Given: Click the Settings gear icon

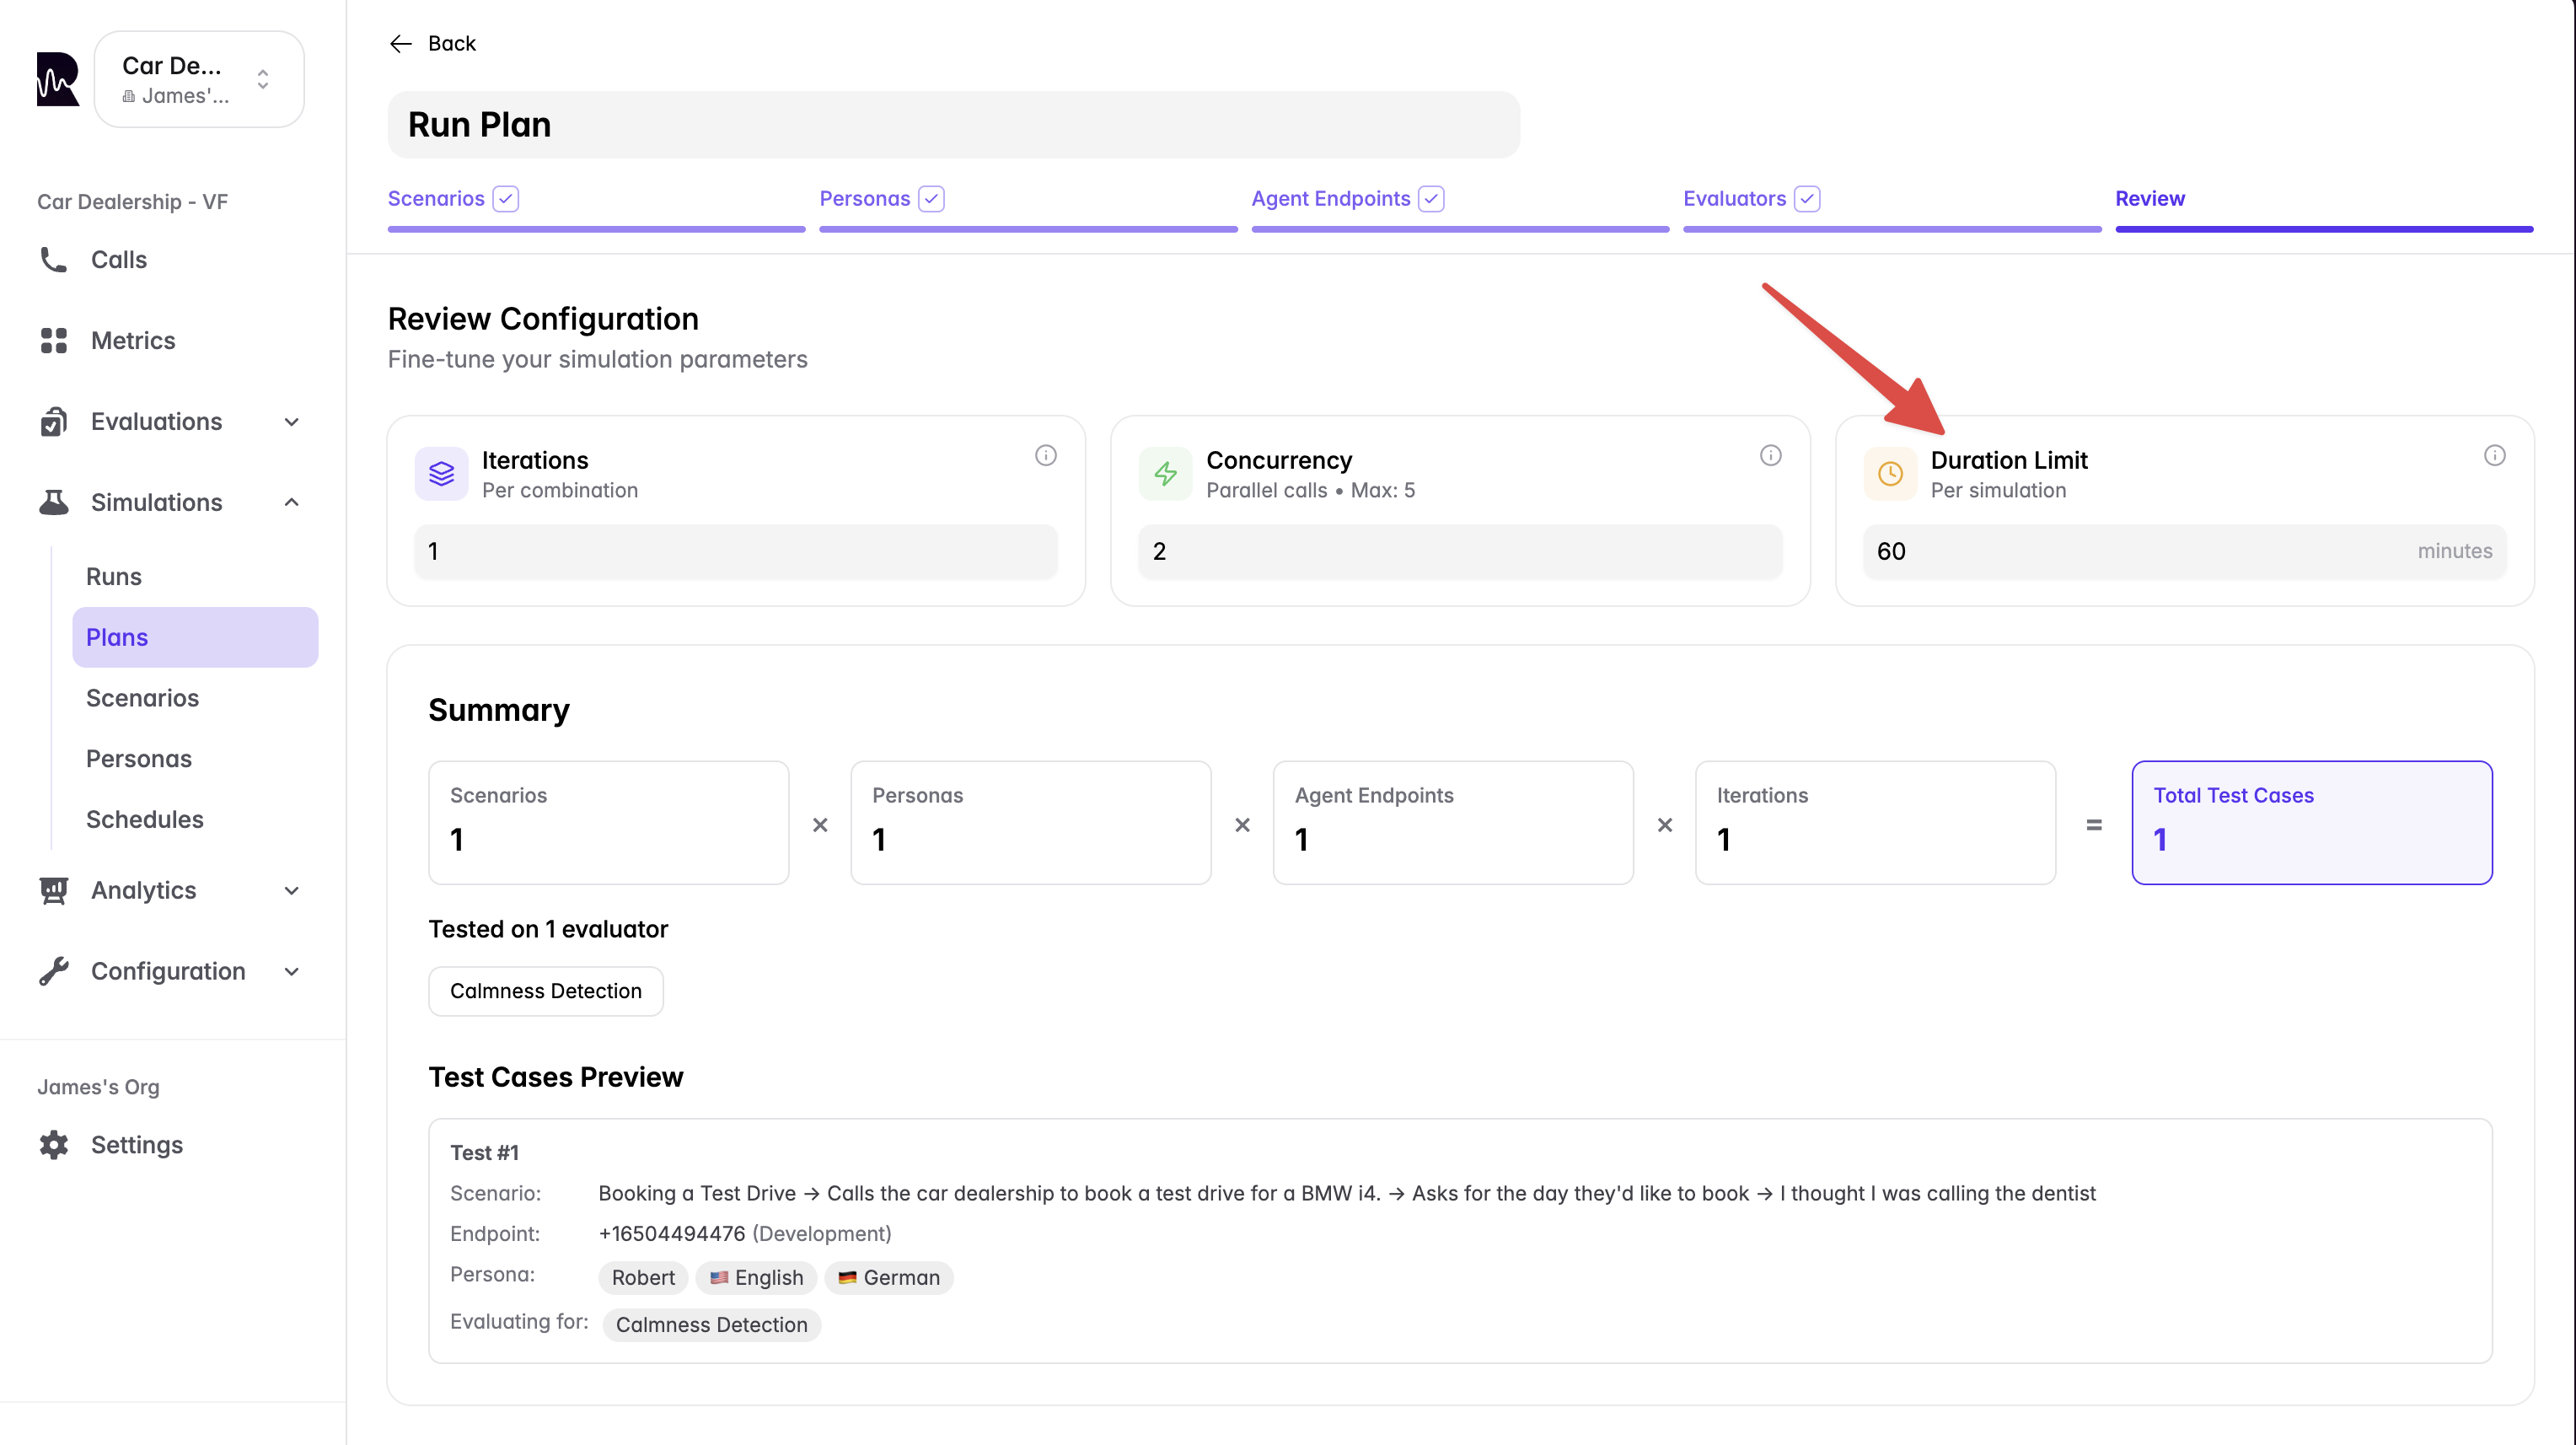Looking at the screenshot, I should coord(53,1145).
